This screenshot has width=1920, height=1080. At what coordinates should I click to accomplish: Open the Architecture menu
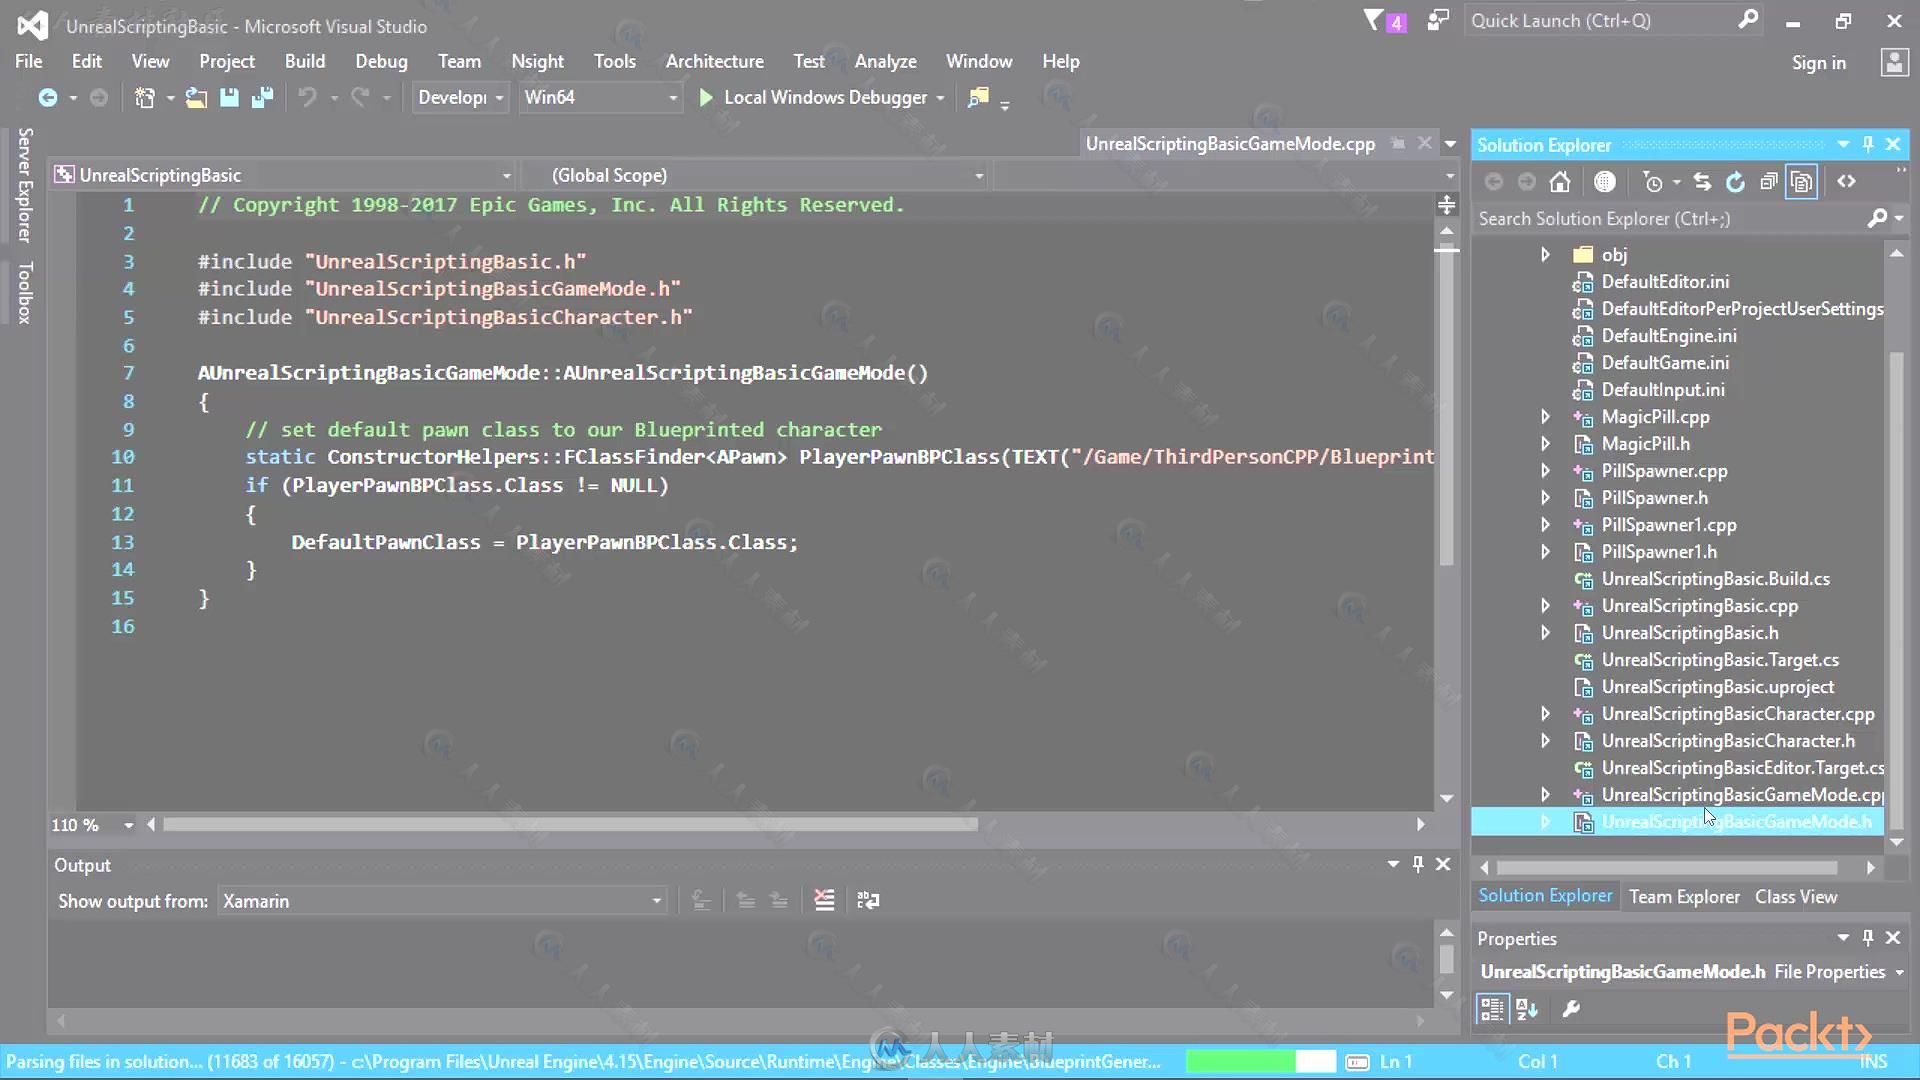click(x=714, y=61)
